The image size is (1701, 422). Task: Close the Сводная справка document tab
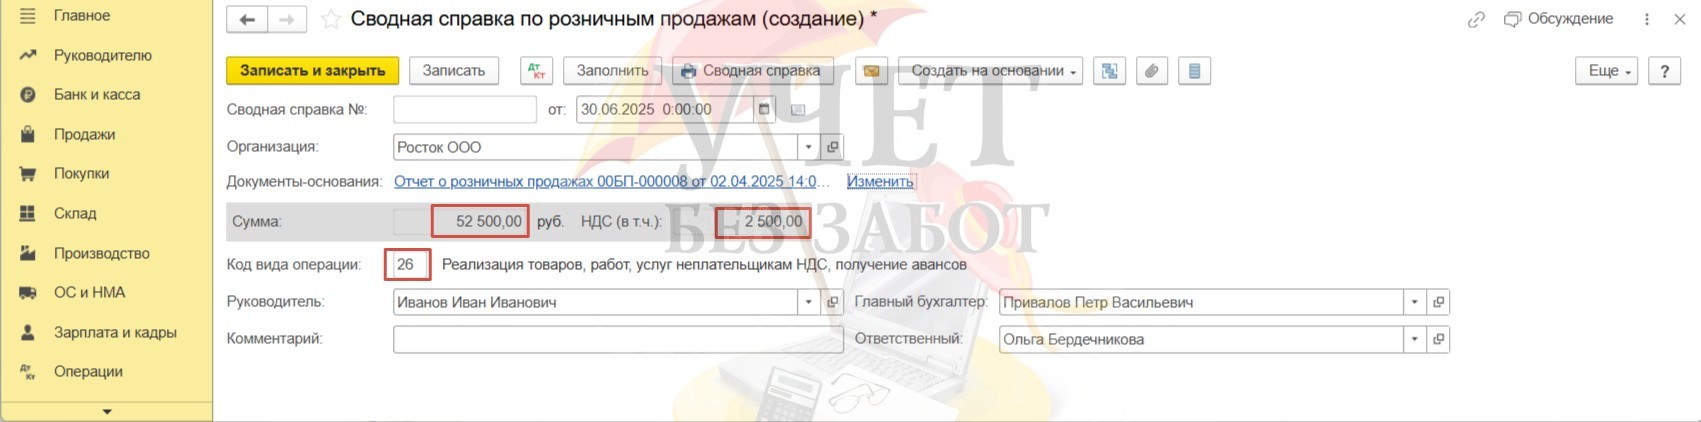1680,19
